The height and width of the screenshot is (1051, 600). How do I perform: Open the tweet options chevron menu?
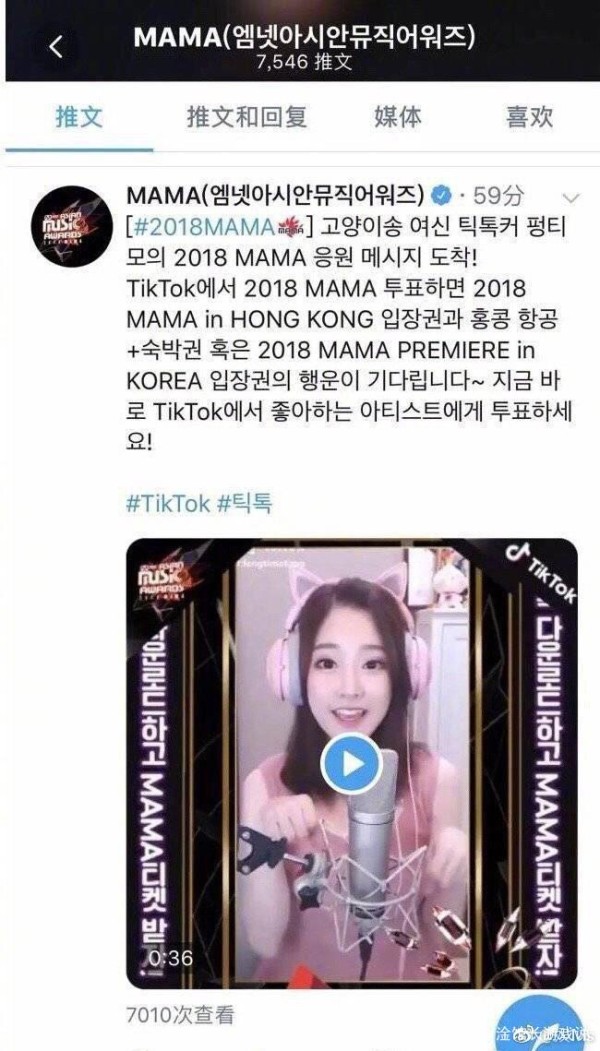click(x=571, y=198)
